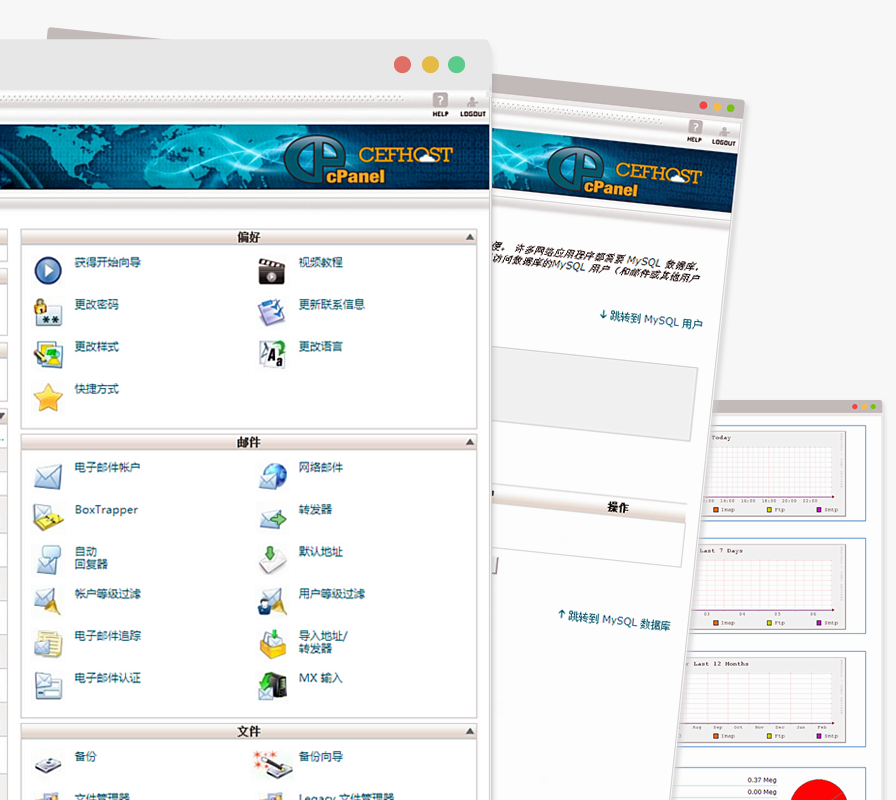Open the 网络邮件 link
Screen dimensions: 896x800
coord(321,467)
